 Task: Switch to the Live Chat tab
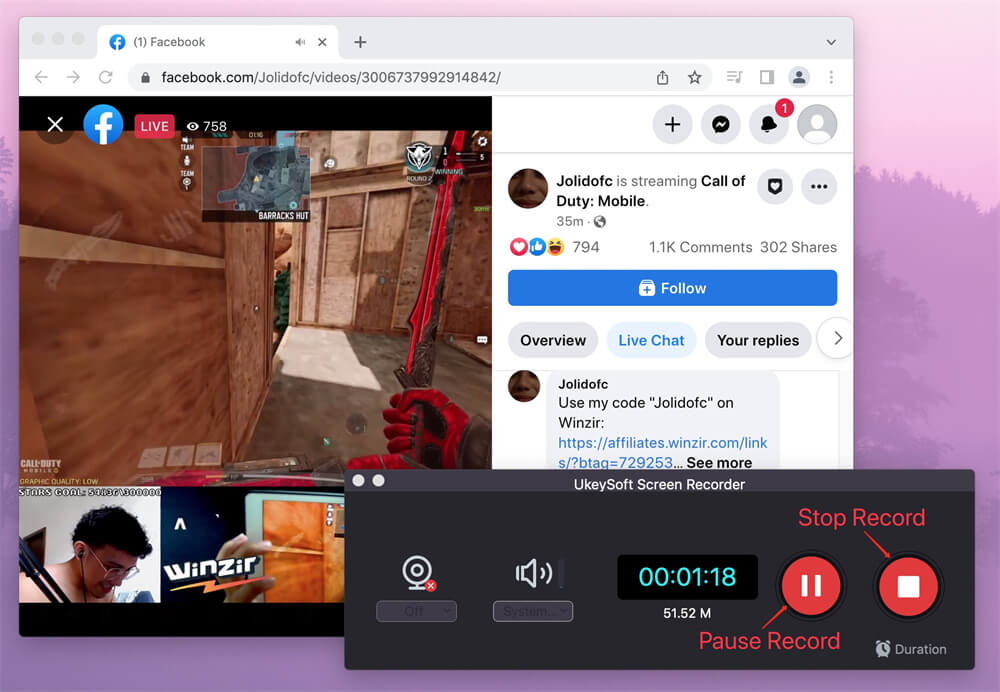[x=651, y=340]
